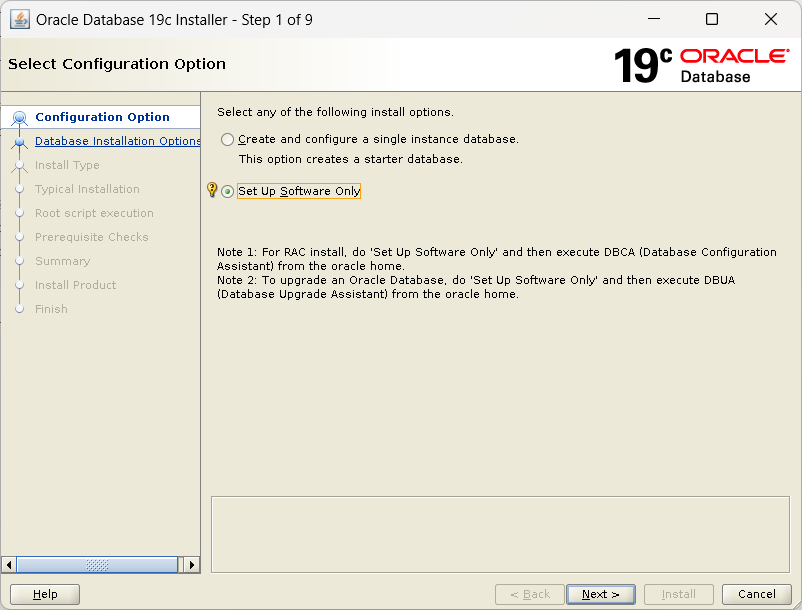
Task: Click inside the empty message area at bottom
Action: 500,534
